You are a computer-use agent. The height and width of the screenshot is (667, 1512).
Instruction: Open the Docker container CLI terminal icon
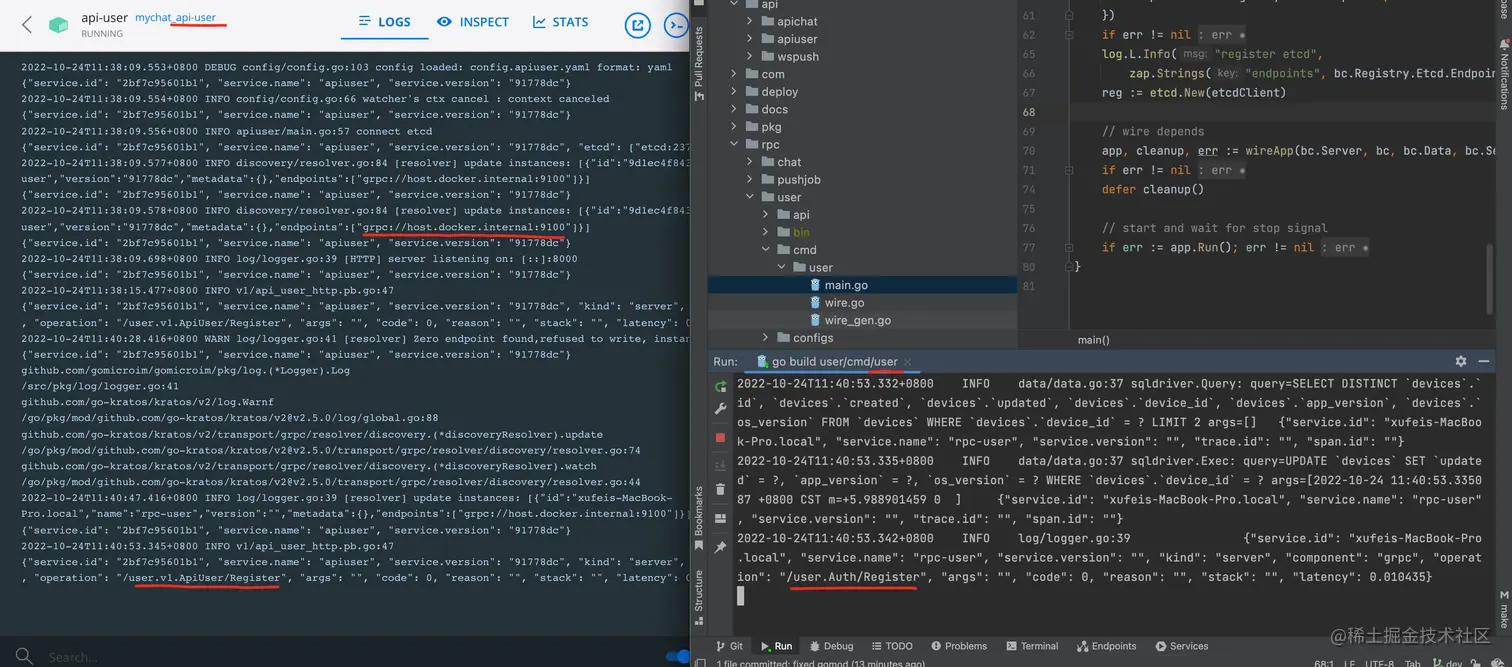[x=678, y=26]
